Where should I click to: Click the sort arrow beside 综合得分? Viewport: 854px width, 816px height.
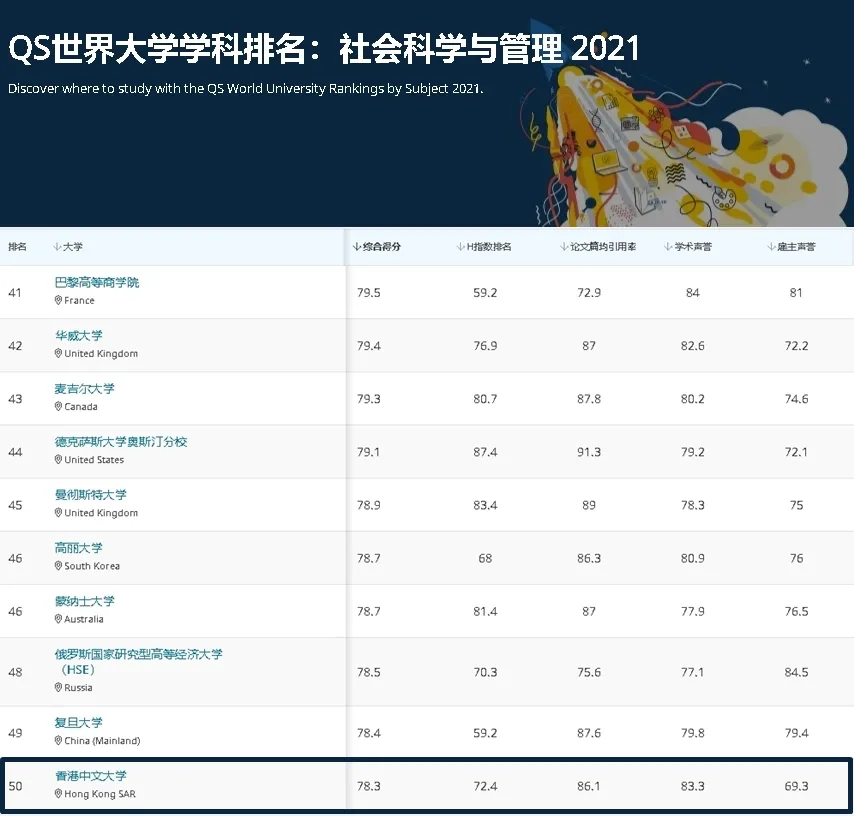[x=357, y=247]
